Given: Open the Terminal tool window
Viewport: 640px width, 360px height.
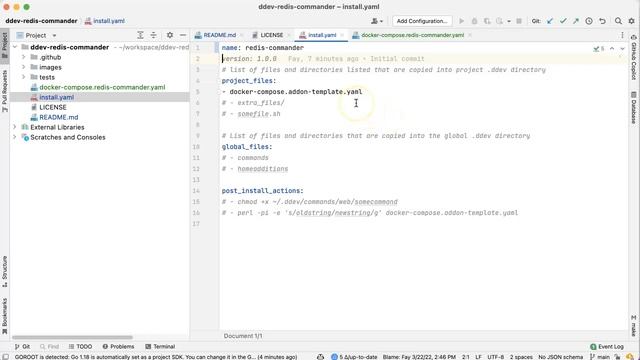Looking at the screenshot, I should click(160, 347).
